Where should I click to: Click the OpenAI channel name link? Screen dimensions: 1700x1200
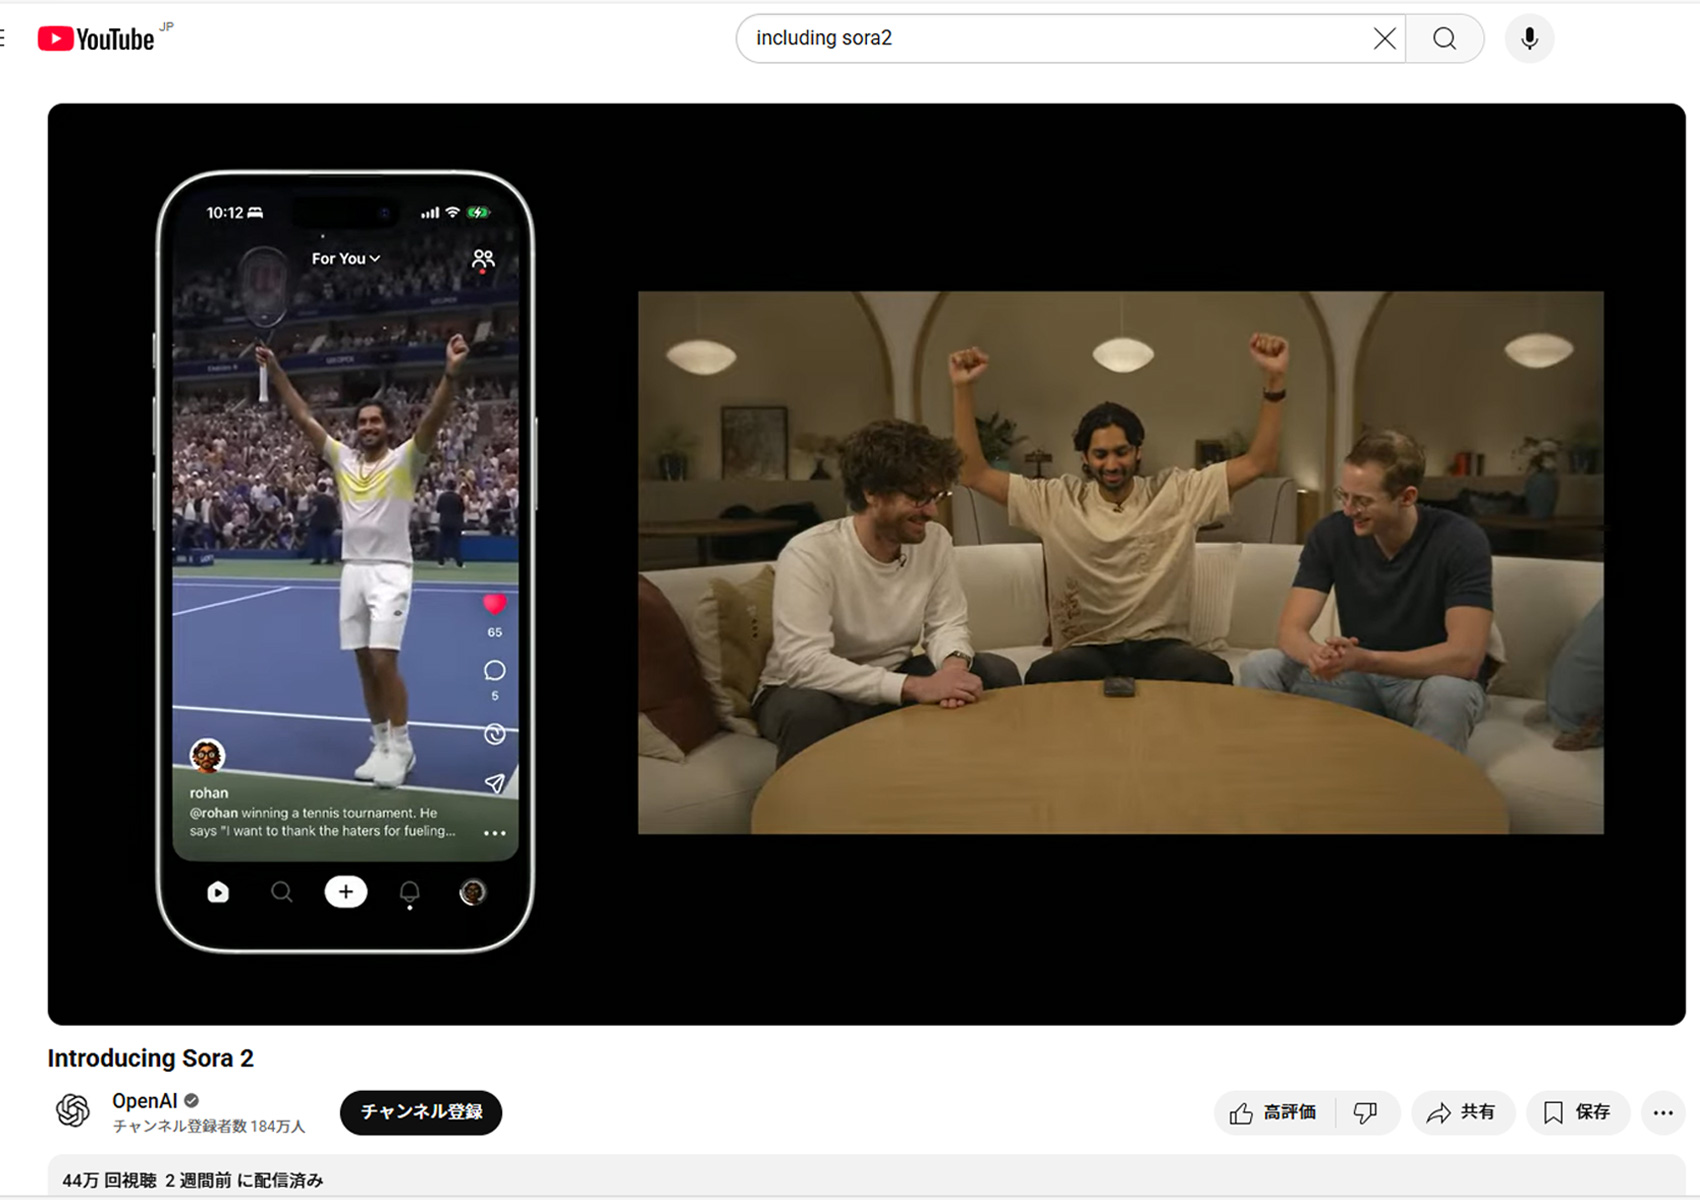[144, 1100]
